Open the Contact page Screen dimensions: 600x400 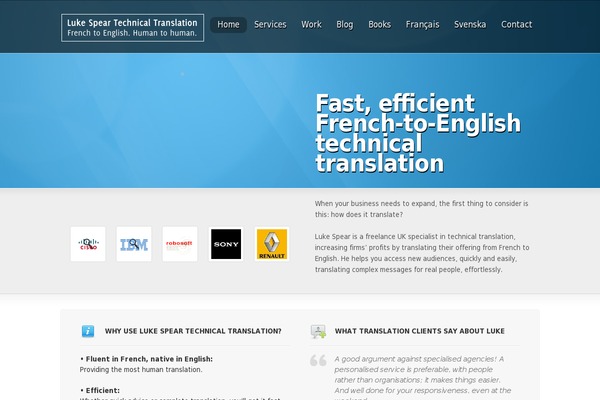tap(517, 24)
